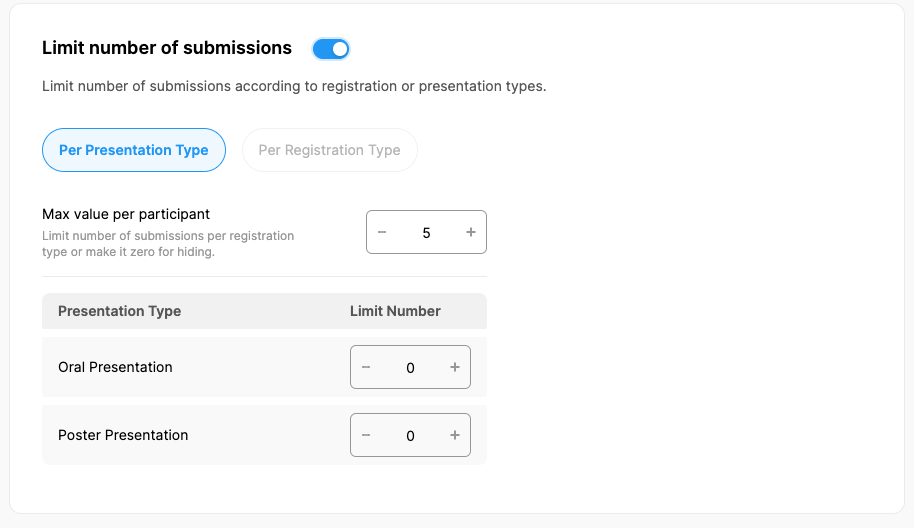Click the helper text about zero for hiding
This screenshot has width=914, height=528.
[x=168, y=244]
